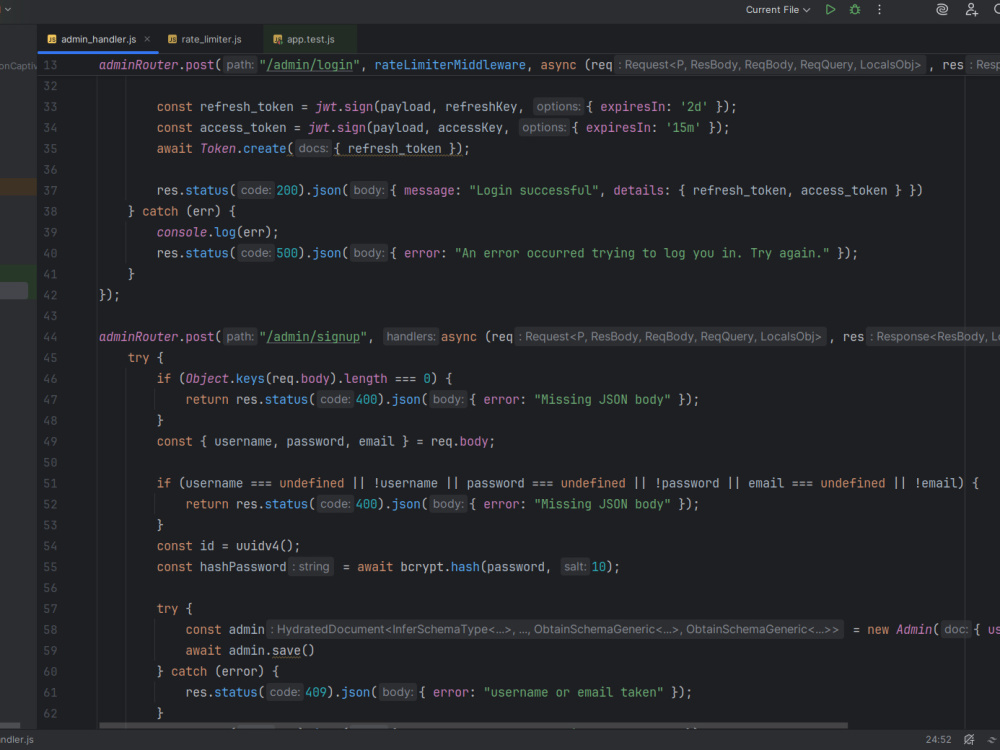
Task: Click bcrypt.hash call on line 55
Action: tap(440, 567)
